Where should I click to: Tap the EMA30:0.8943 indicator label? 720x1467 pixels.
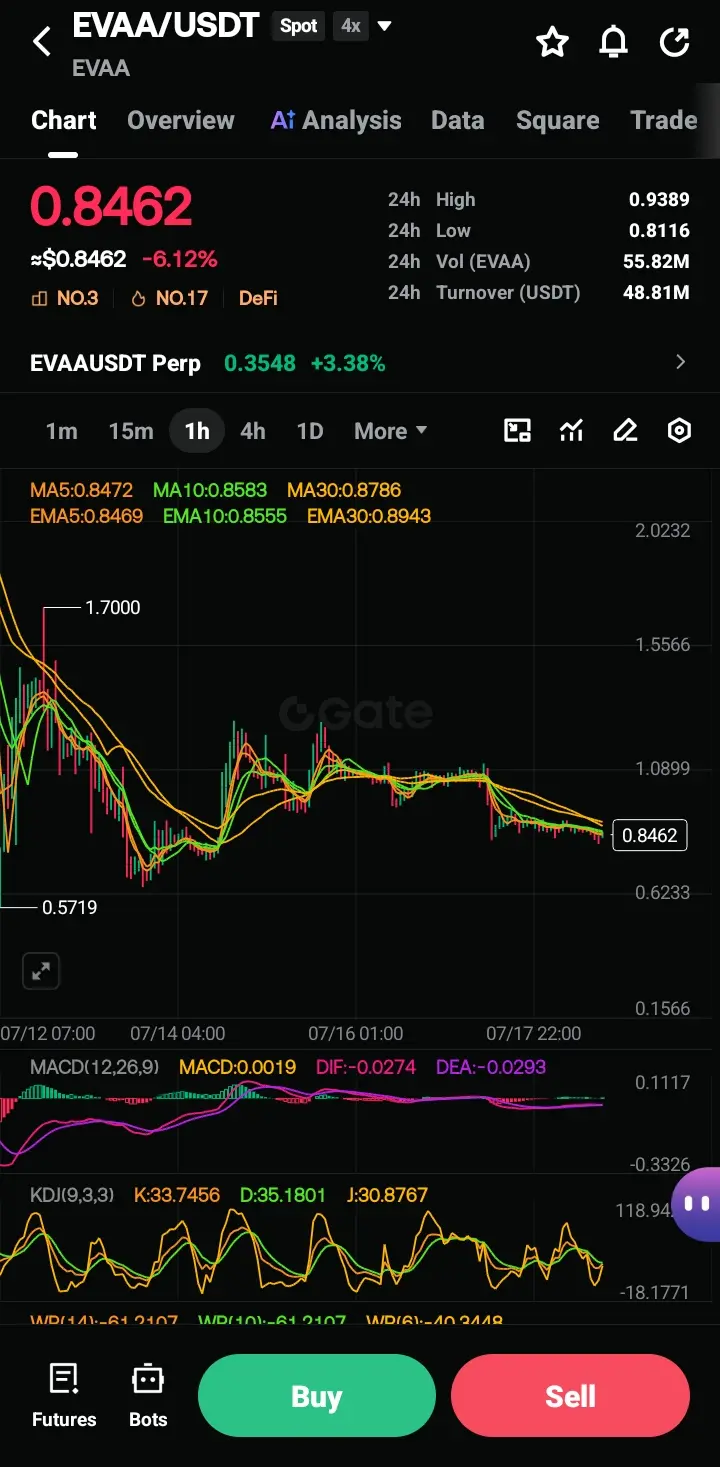coord(369,516)
